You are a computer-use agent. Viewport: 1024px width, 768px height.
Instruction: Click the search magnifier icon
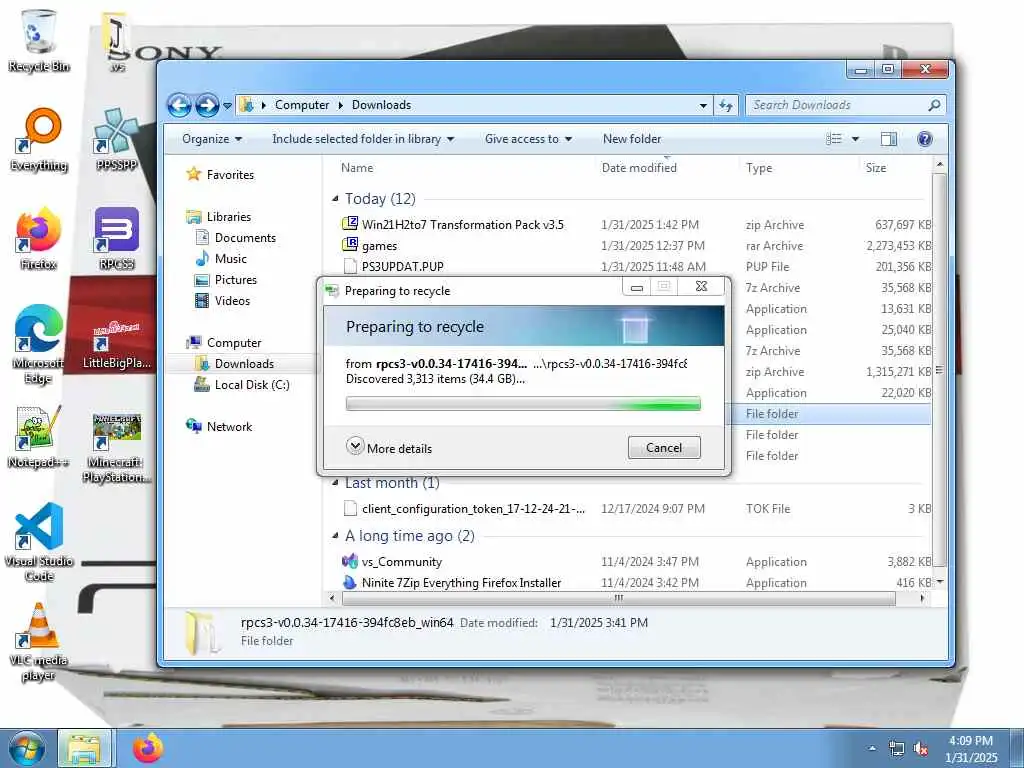[x=935, y=105]
